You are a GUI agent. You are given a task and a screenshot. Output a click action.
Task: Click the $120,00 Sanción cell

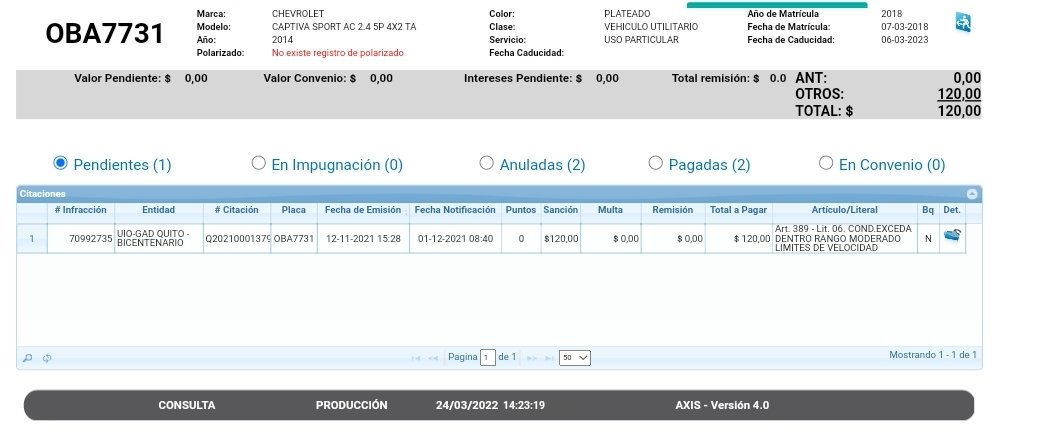[x=560, y=238]
